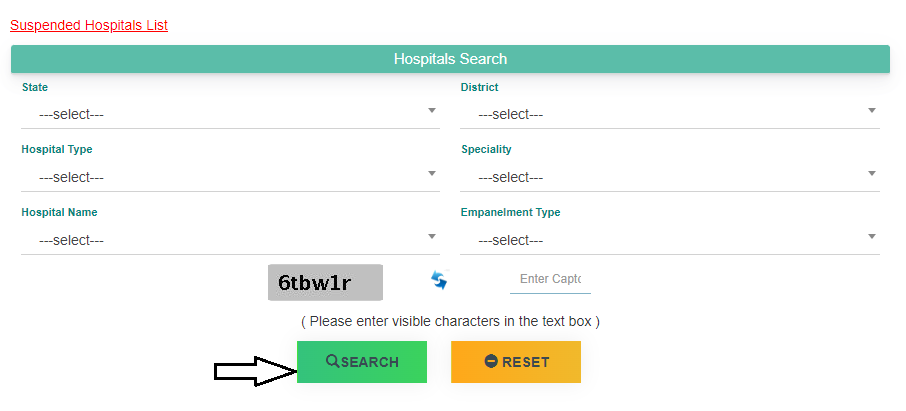Open the State dropdown
The height and width of the screenshot is (411, 906).
(230, 114)
